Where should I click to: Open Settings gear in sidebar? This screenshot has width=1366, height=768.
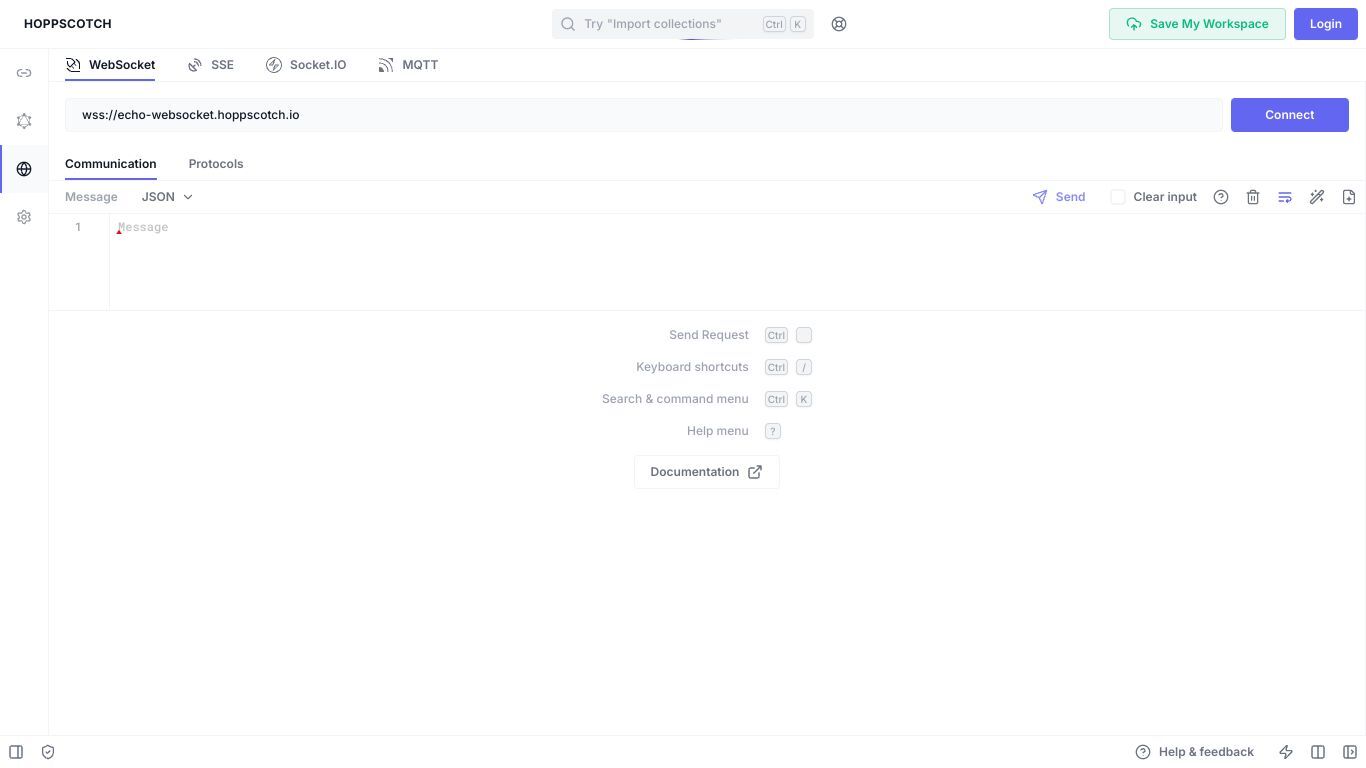coord(24,217)
